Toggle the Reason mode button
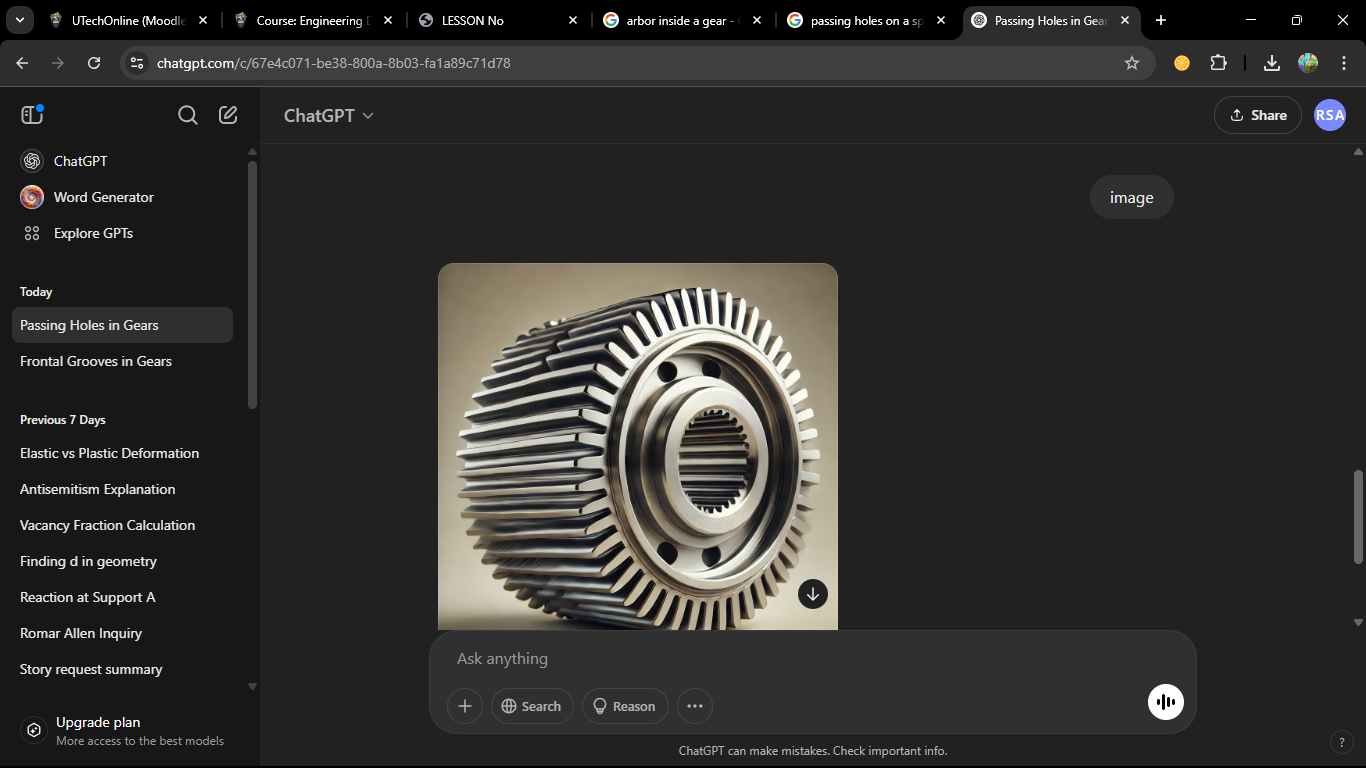The height and width of the screenshot is (768, 1366). click(x=625, y=706)
